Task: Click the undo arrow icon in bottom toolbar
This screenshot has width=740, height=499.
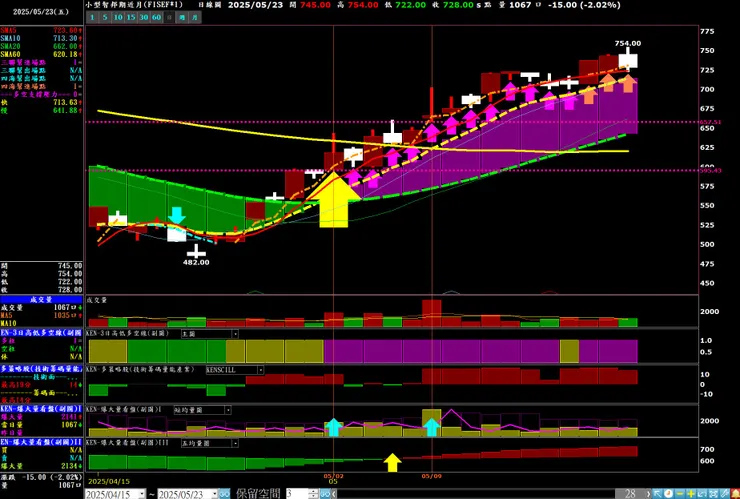Action: pyautogui.click(x=702, y=494)
